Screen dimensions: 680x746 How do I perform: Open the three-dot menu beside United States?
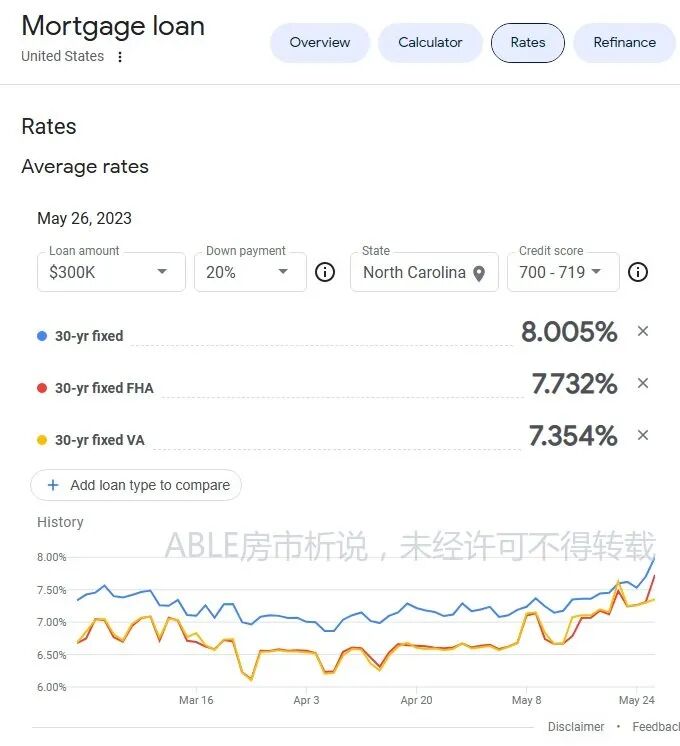point(120,57)
